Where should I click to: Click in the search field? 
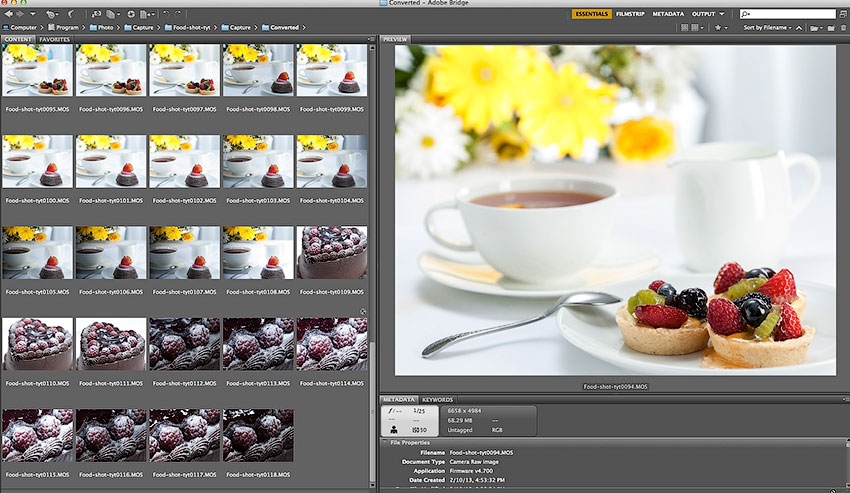788,14
